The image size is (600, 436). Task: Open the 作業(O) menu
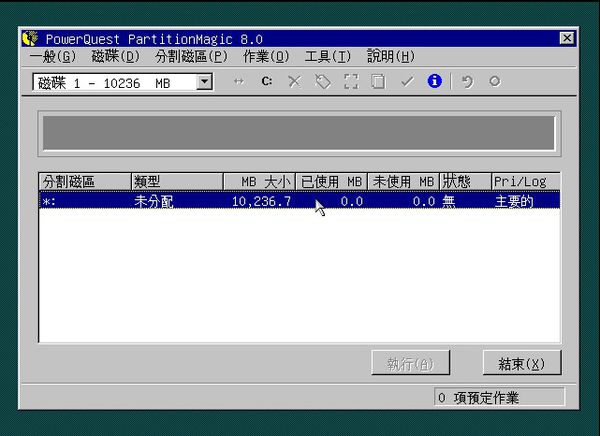click(x=266, y=57)
